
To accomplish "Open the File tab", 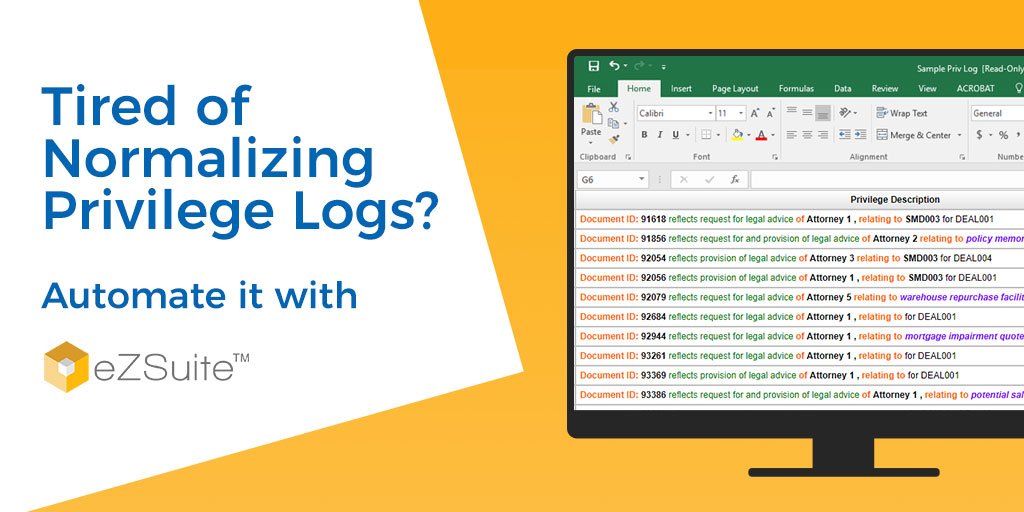I will pyautogui.click(x=594, y=89).
